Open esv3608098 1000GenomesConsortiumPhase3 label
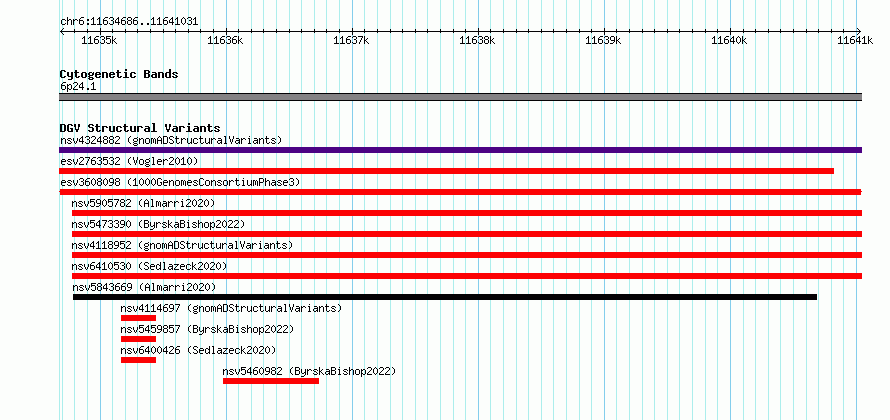This screenshot has height=420, width=890. pyautogui.click(x=180, y=182)
